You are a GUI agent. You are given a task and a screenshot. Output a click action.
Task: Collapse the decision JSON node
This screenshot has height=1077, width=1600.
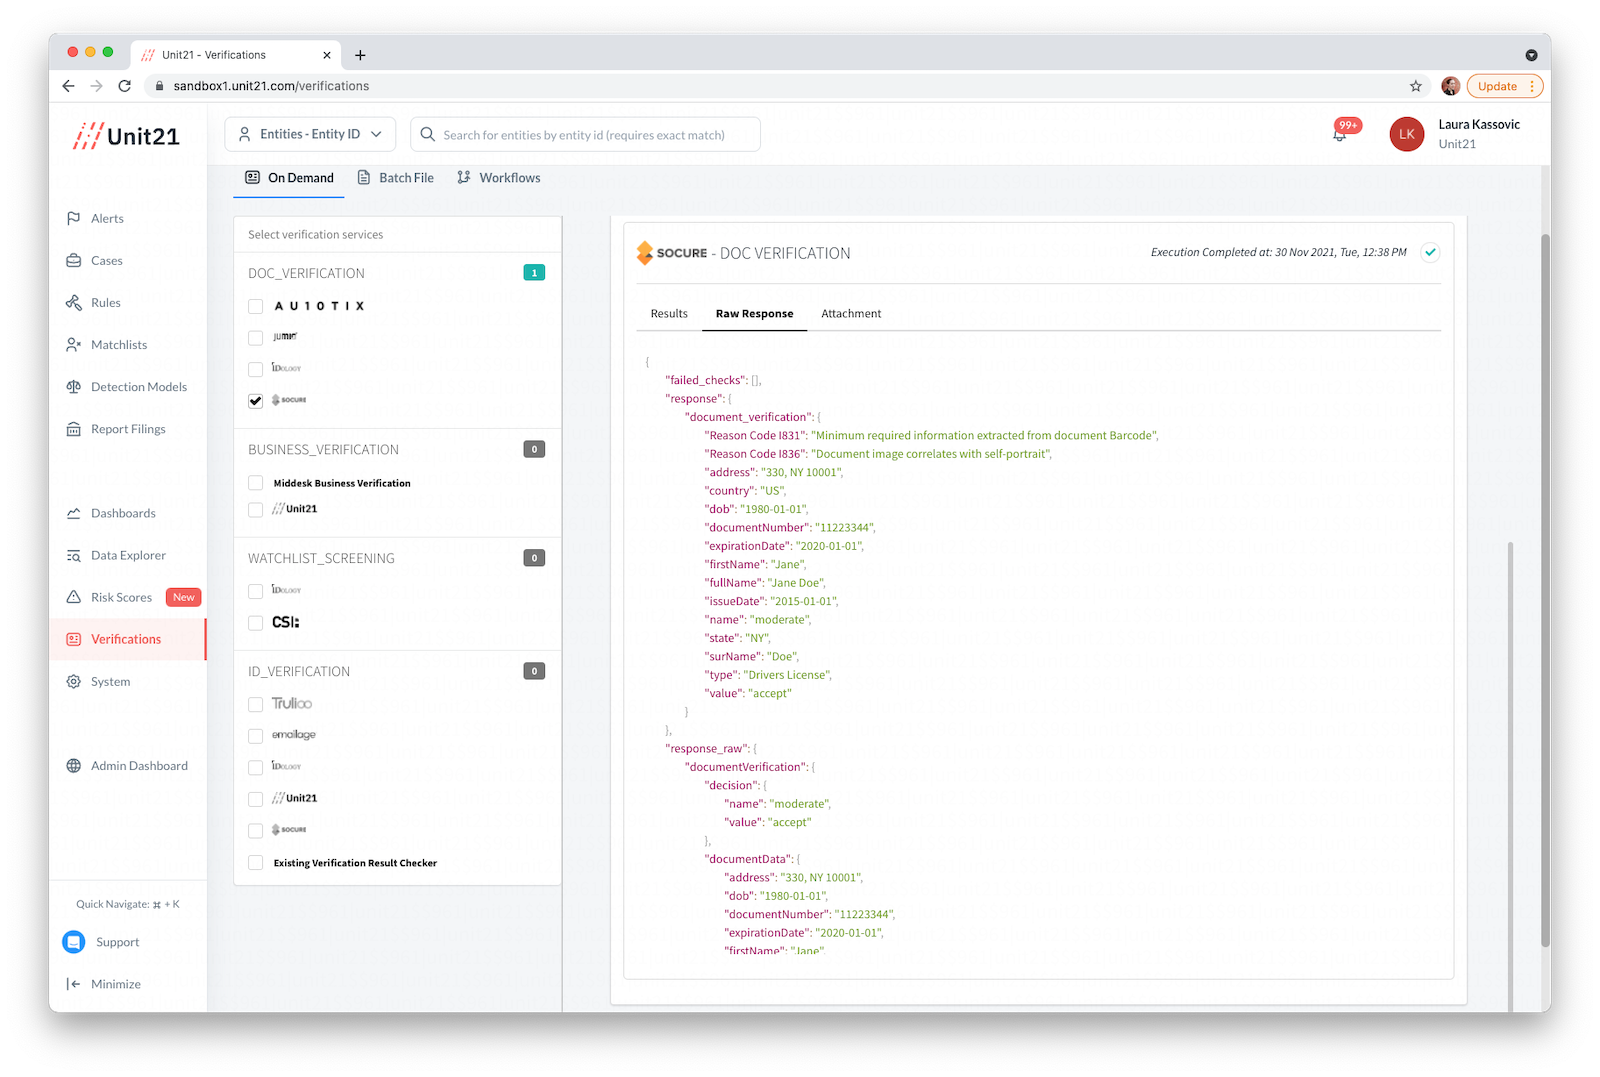tap(765, 785)
